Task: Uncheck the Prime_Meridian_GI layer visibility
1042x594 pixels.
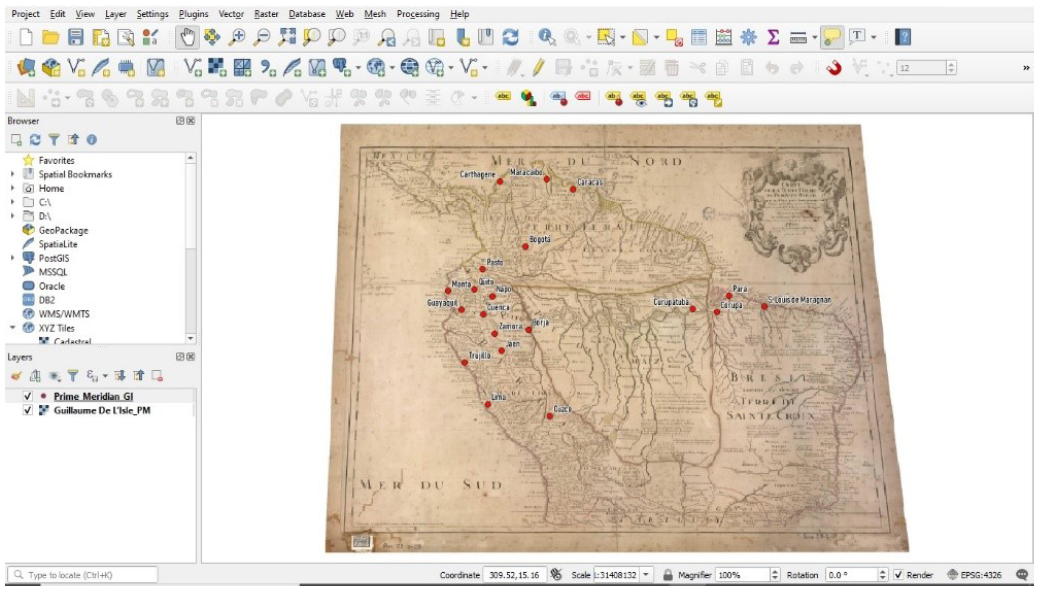Action: tap(27, 396)
